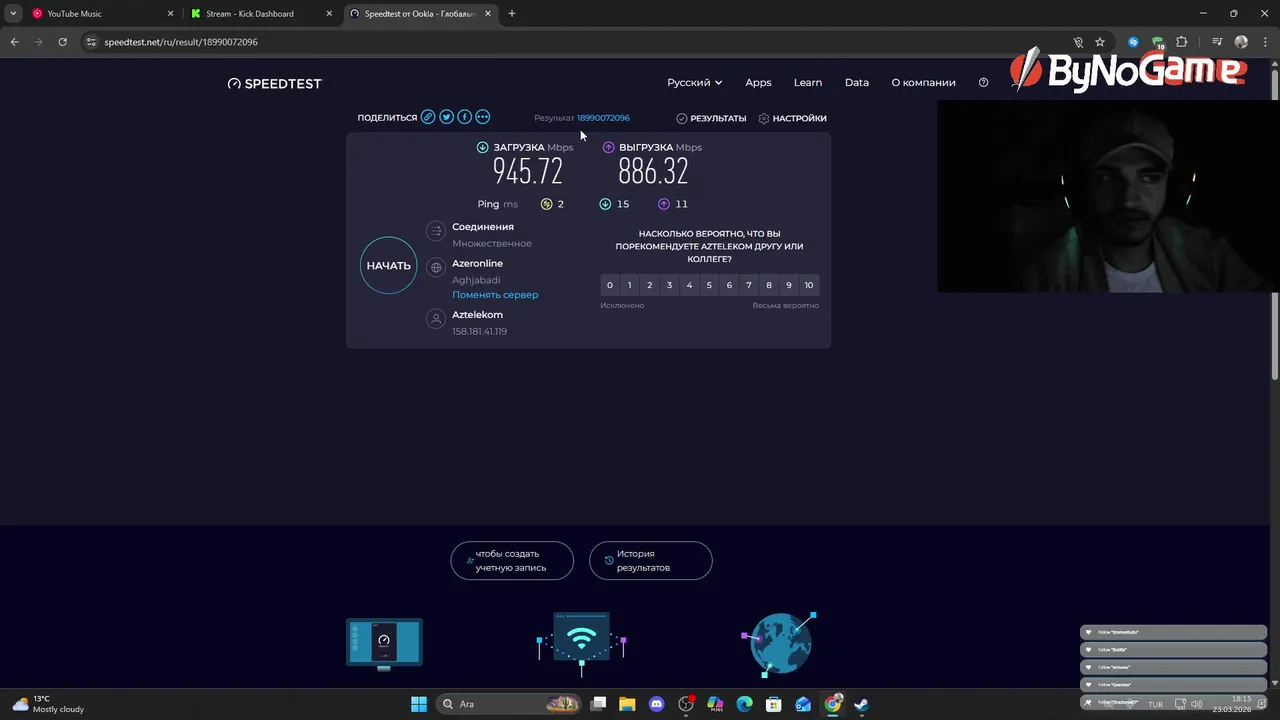Expand the Русский language dropdown

click(x=695, y=83)
